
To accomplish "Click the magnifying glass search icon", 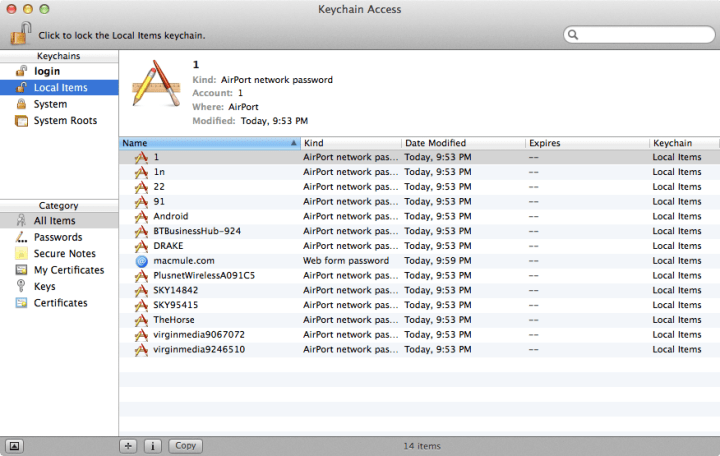I will tap(573, 34).
